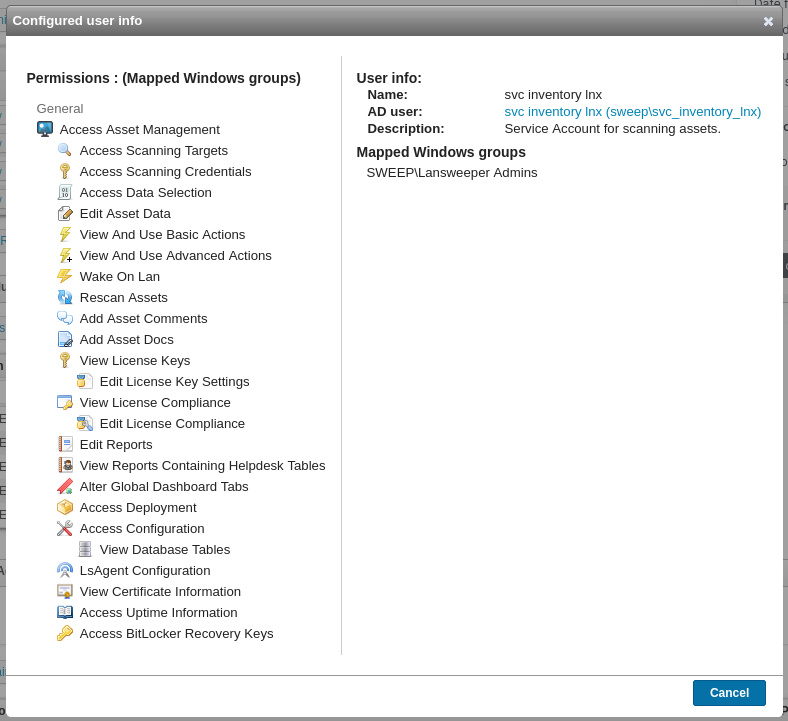Select the View License Keys label
The width and height of the screenshot is (788, 721).
[135, 361]
